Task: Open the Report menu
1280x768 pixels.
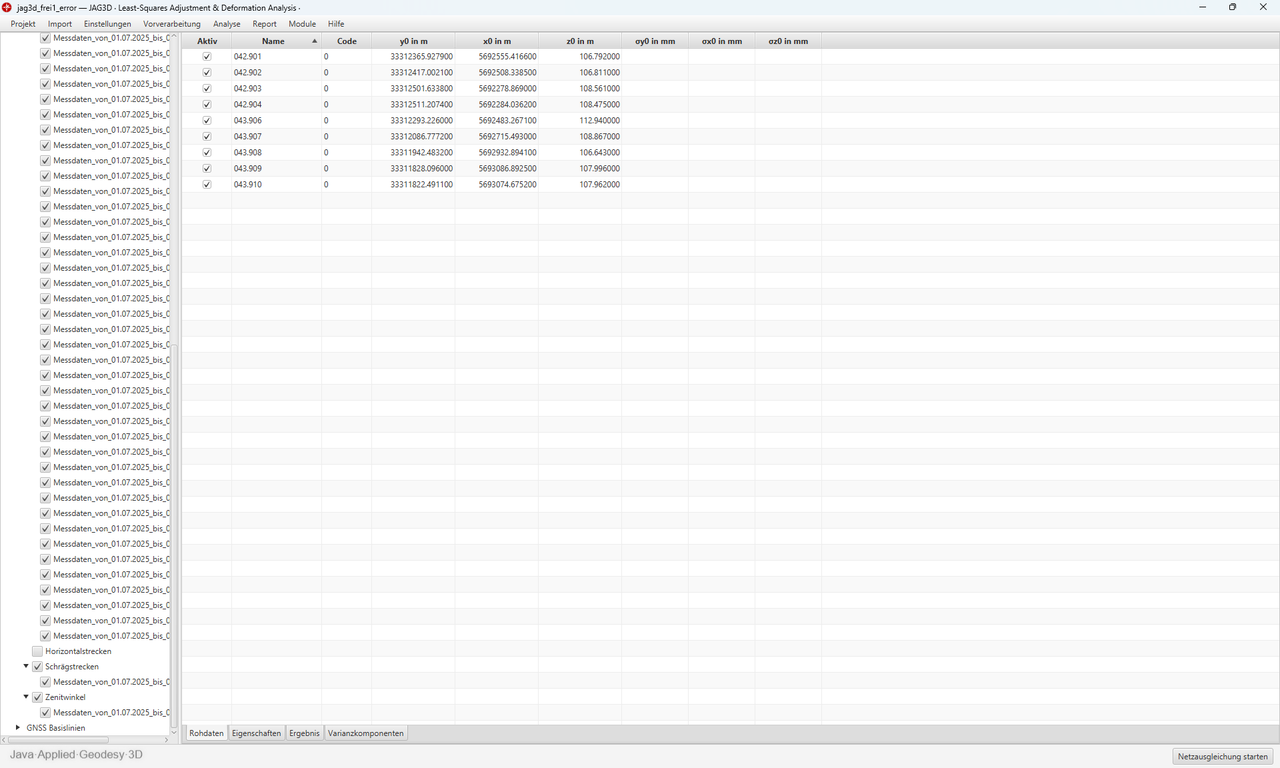Action: [265, 24]
